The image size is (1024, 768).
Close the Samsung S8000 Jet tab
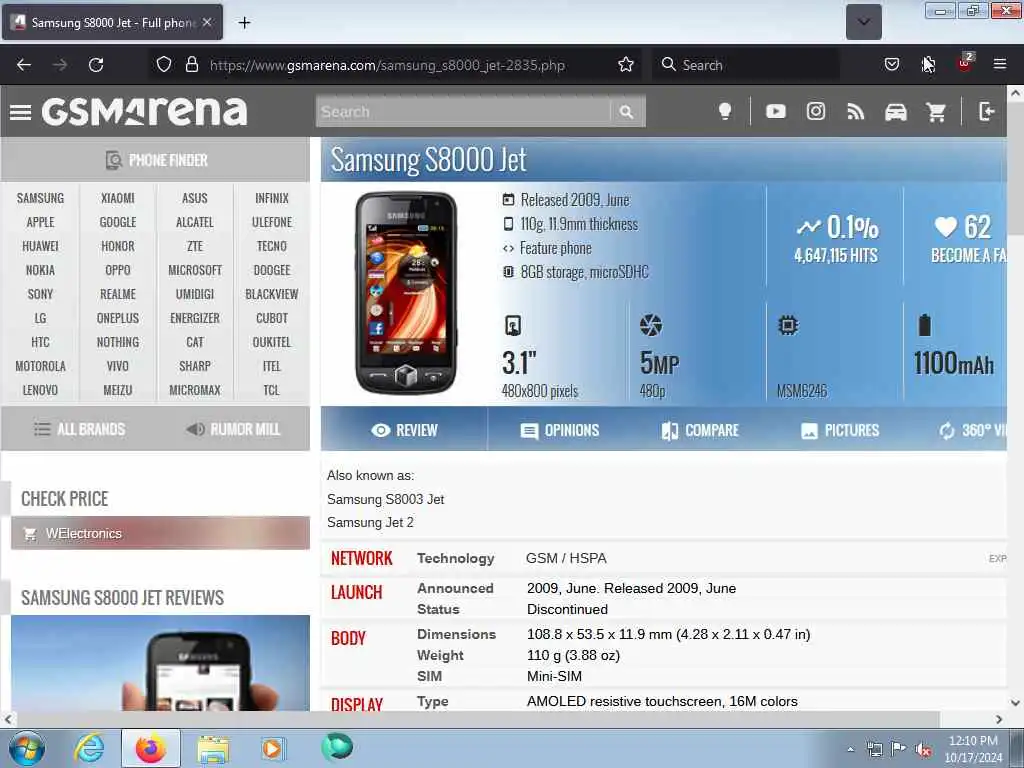coord(207,22)
